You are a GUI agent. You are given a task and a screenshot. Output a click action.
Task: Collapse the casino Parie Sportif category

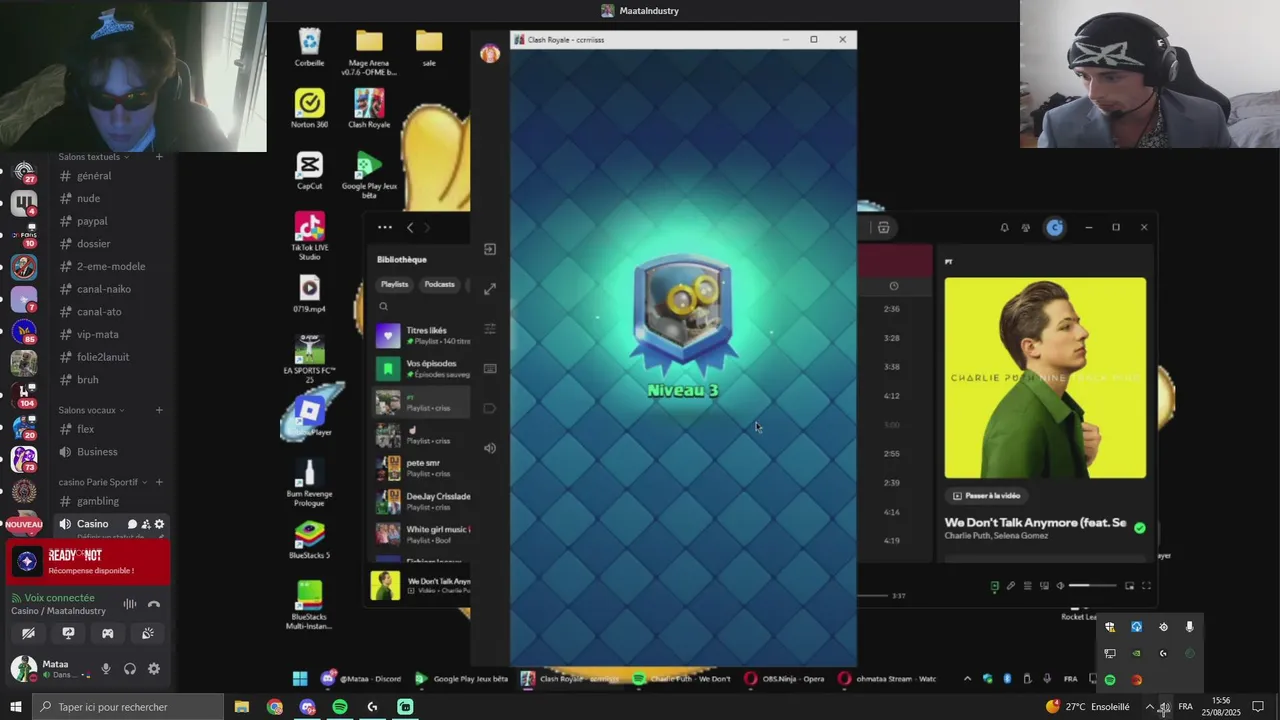[103, 482]
